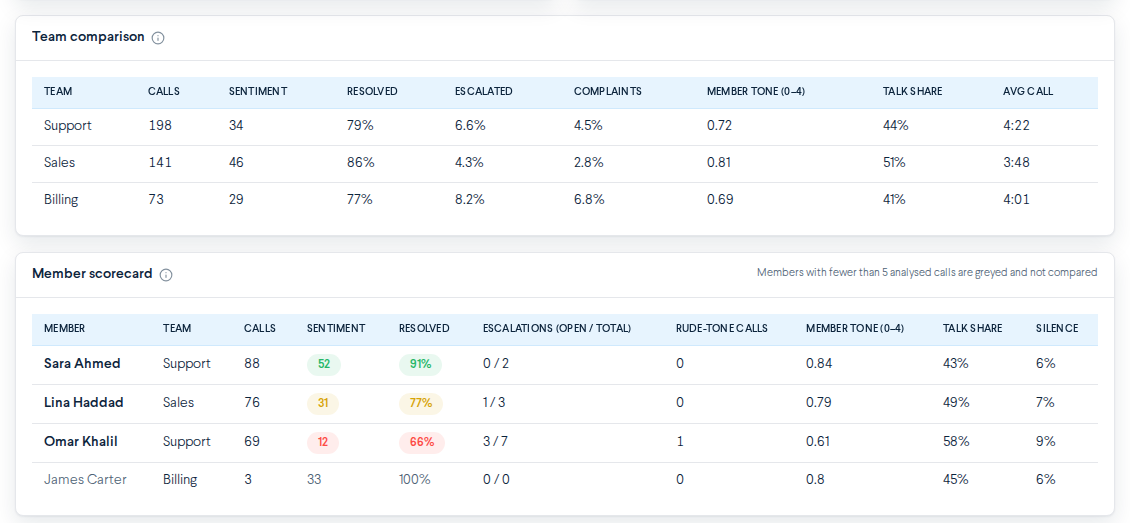
Task: Click Support's resolved value 79%
Action: (360, 125)
